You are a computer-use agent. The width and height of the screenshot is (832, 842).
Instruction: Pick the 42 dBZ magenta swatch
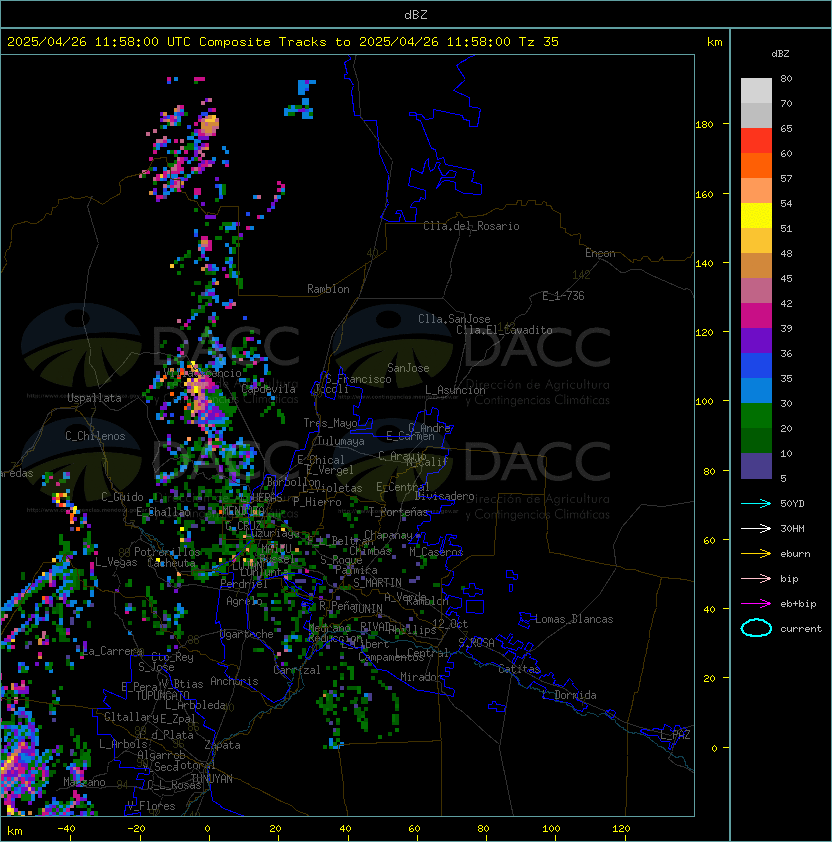[756, 316]
